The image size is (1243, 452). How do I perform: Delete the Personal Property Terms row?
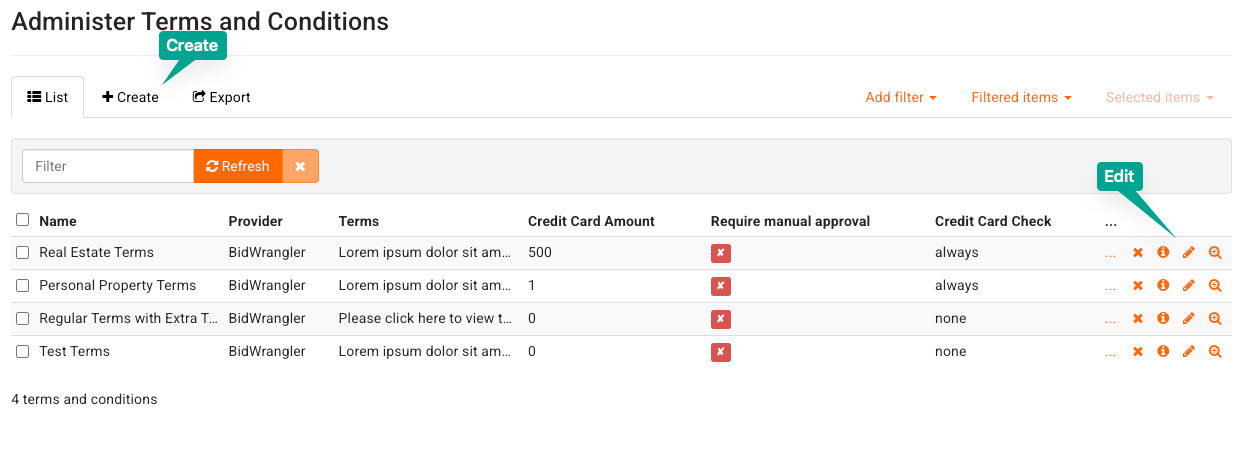[x=1137, y=286]
